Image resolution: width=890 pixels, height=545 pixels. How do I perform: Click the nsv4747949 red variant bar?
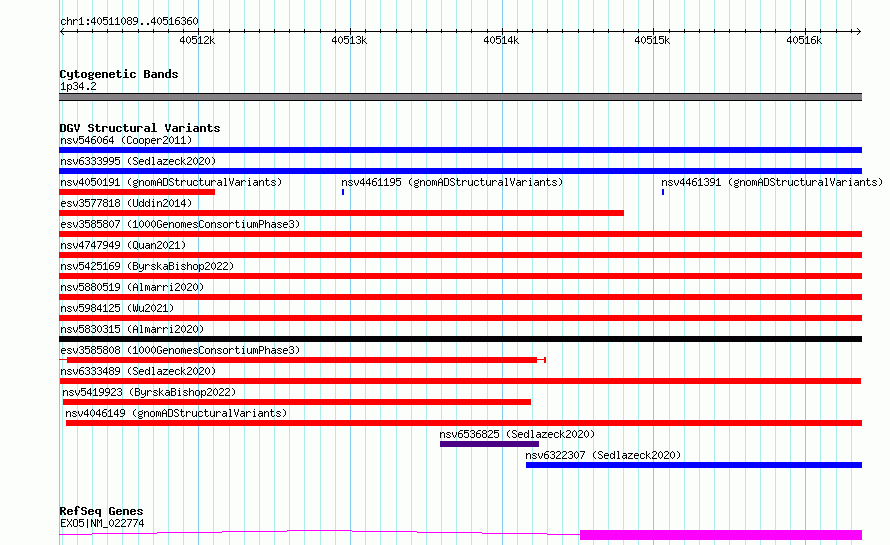pyautogui.click(x=460, y=255)
